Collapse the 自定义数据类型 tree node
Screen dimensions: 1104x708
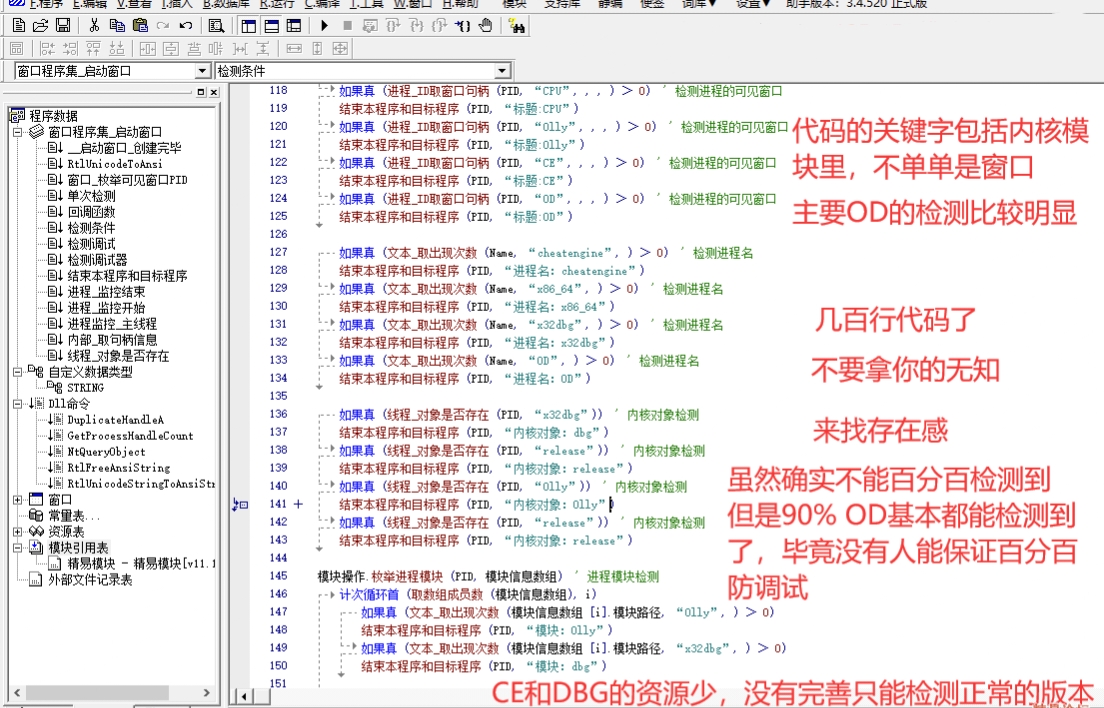18,372
